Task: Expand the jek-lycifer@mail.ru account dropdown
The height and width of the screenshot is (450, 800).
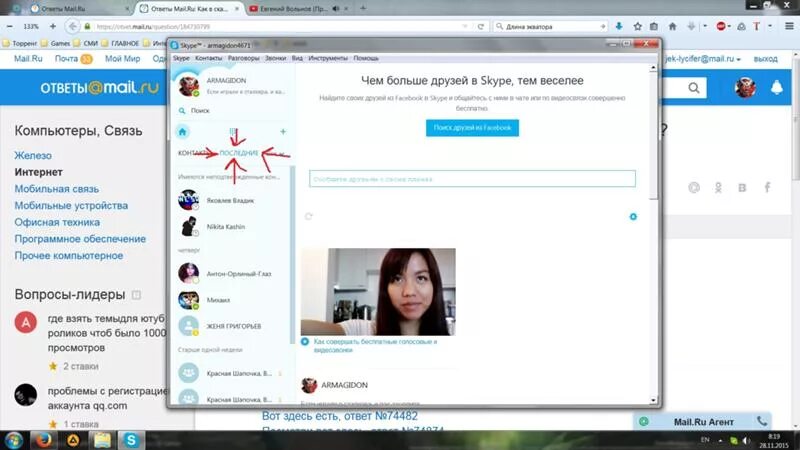Action: point(704,59)
